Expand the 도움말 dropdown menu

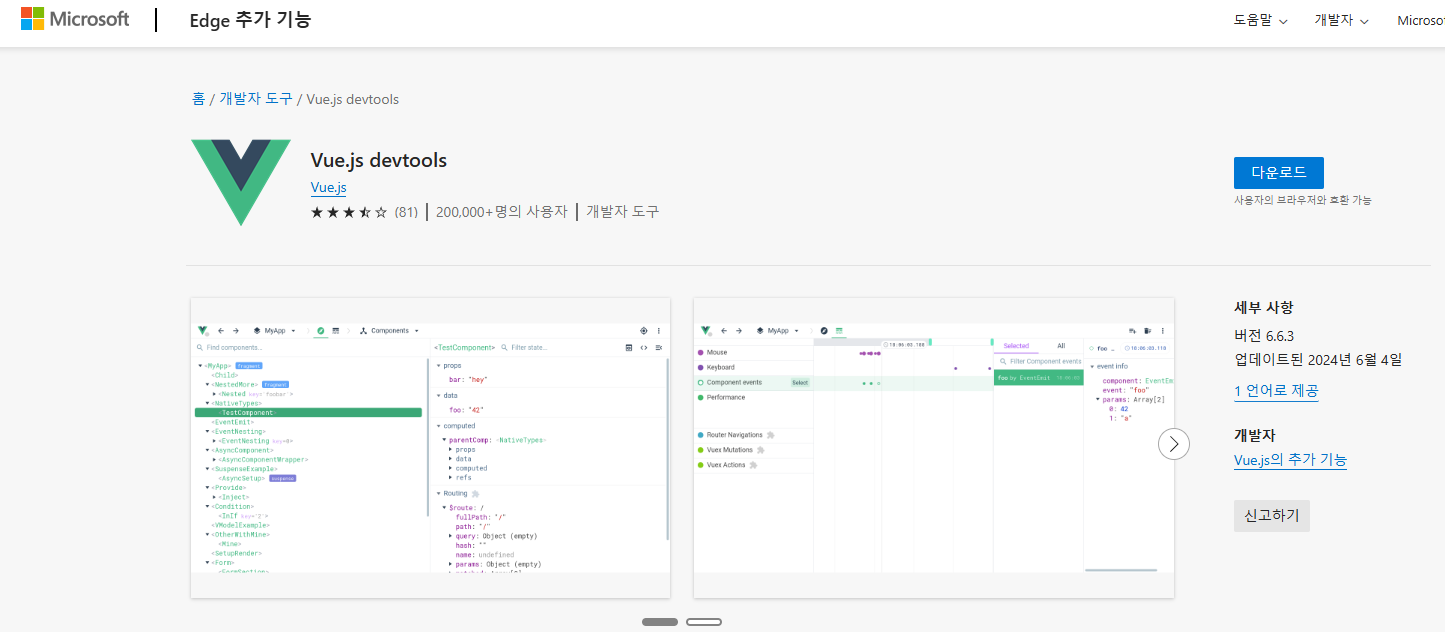coord(1260,21)
